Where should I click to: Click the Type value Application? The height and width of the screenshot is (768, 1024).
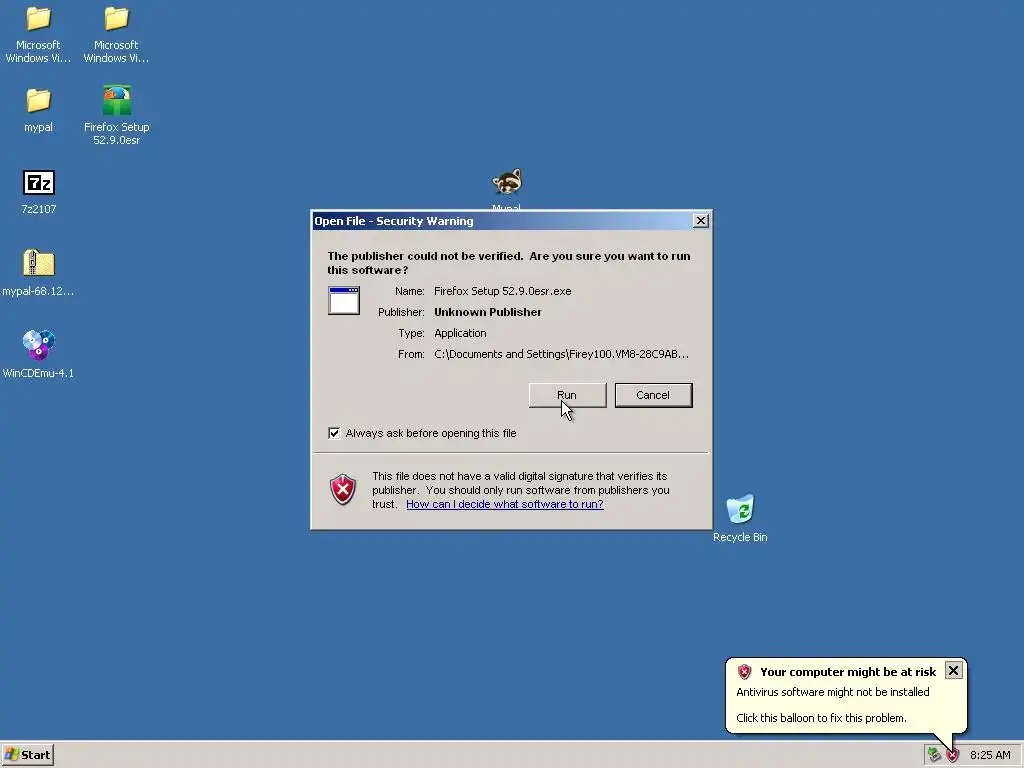tap(460, 333)
